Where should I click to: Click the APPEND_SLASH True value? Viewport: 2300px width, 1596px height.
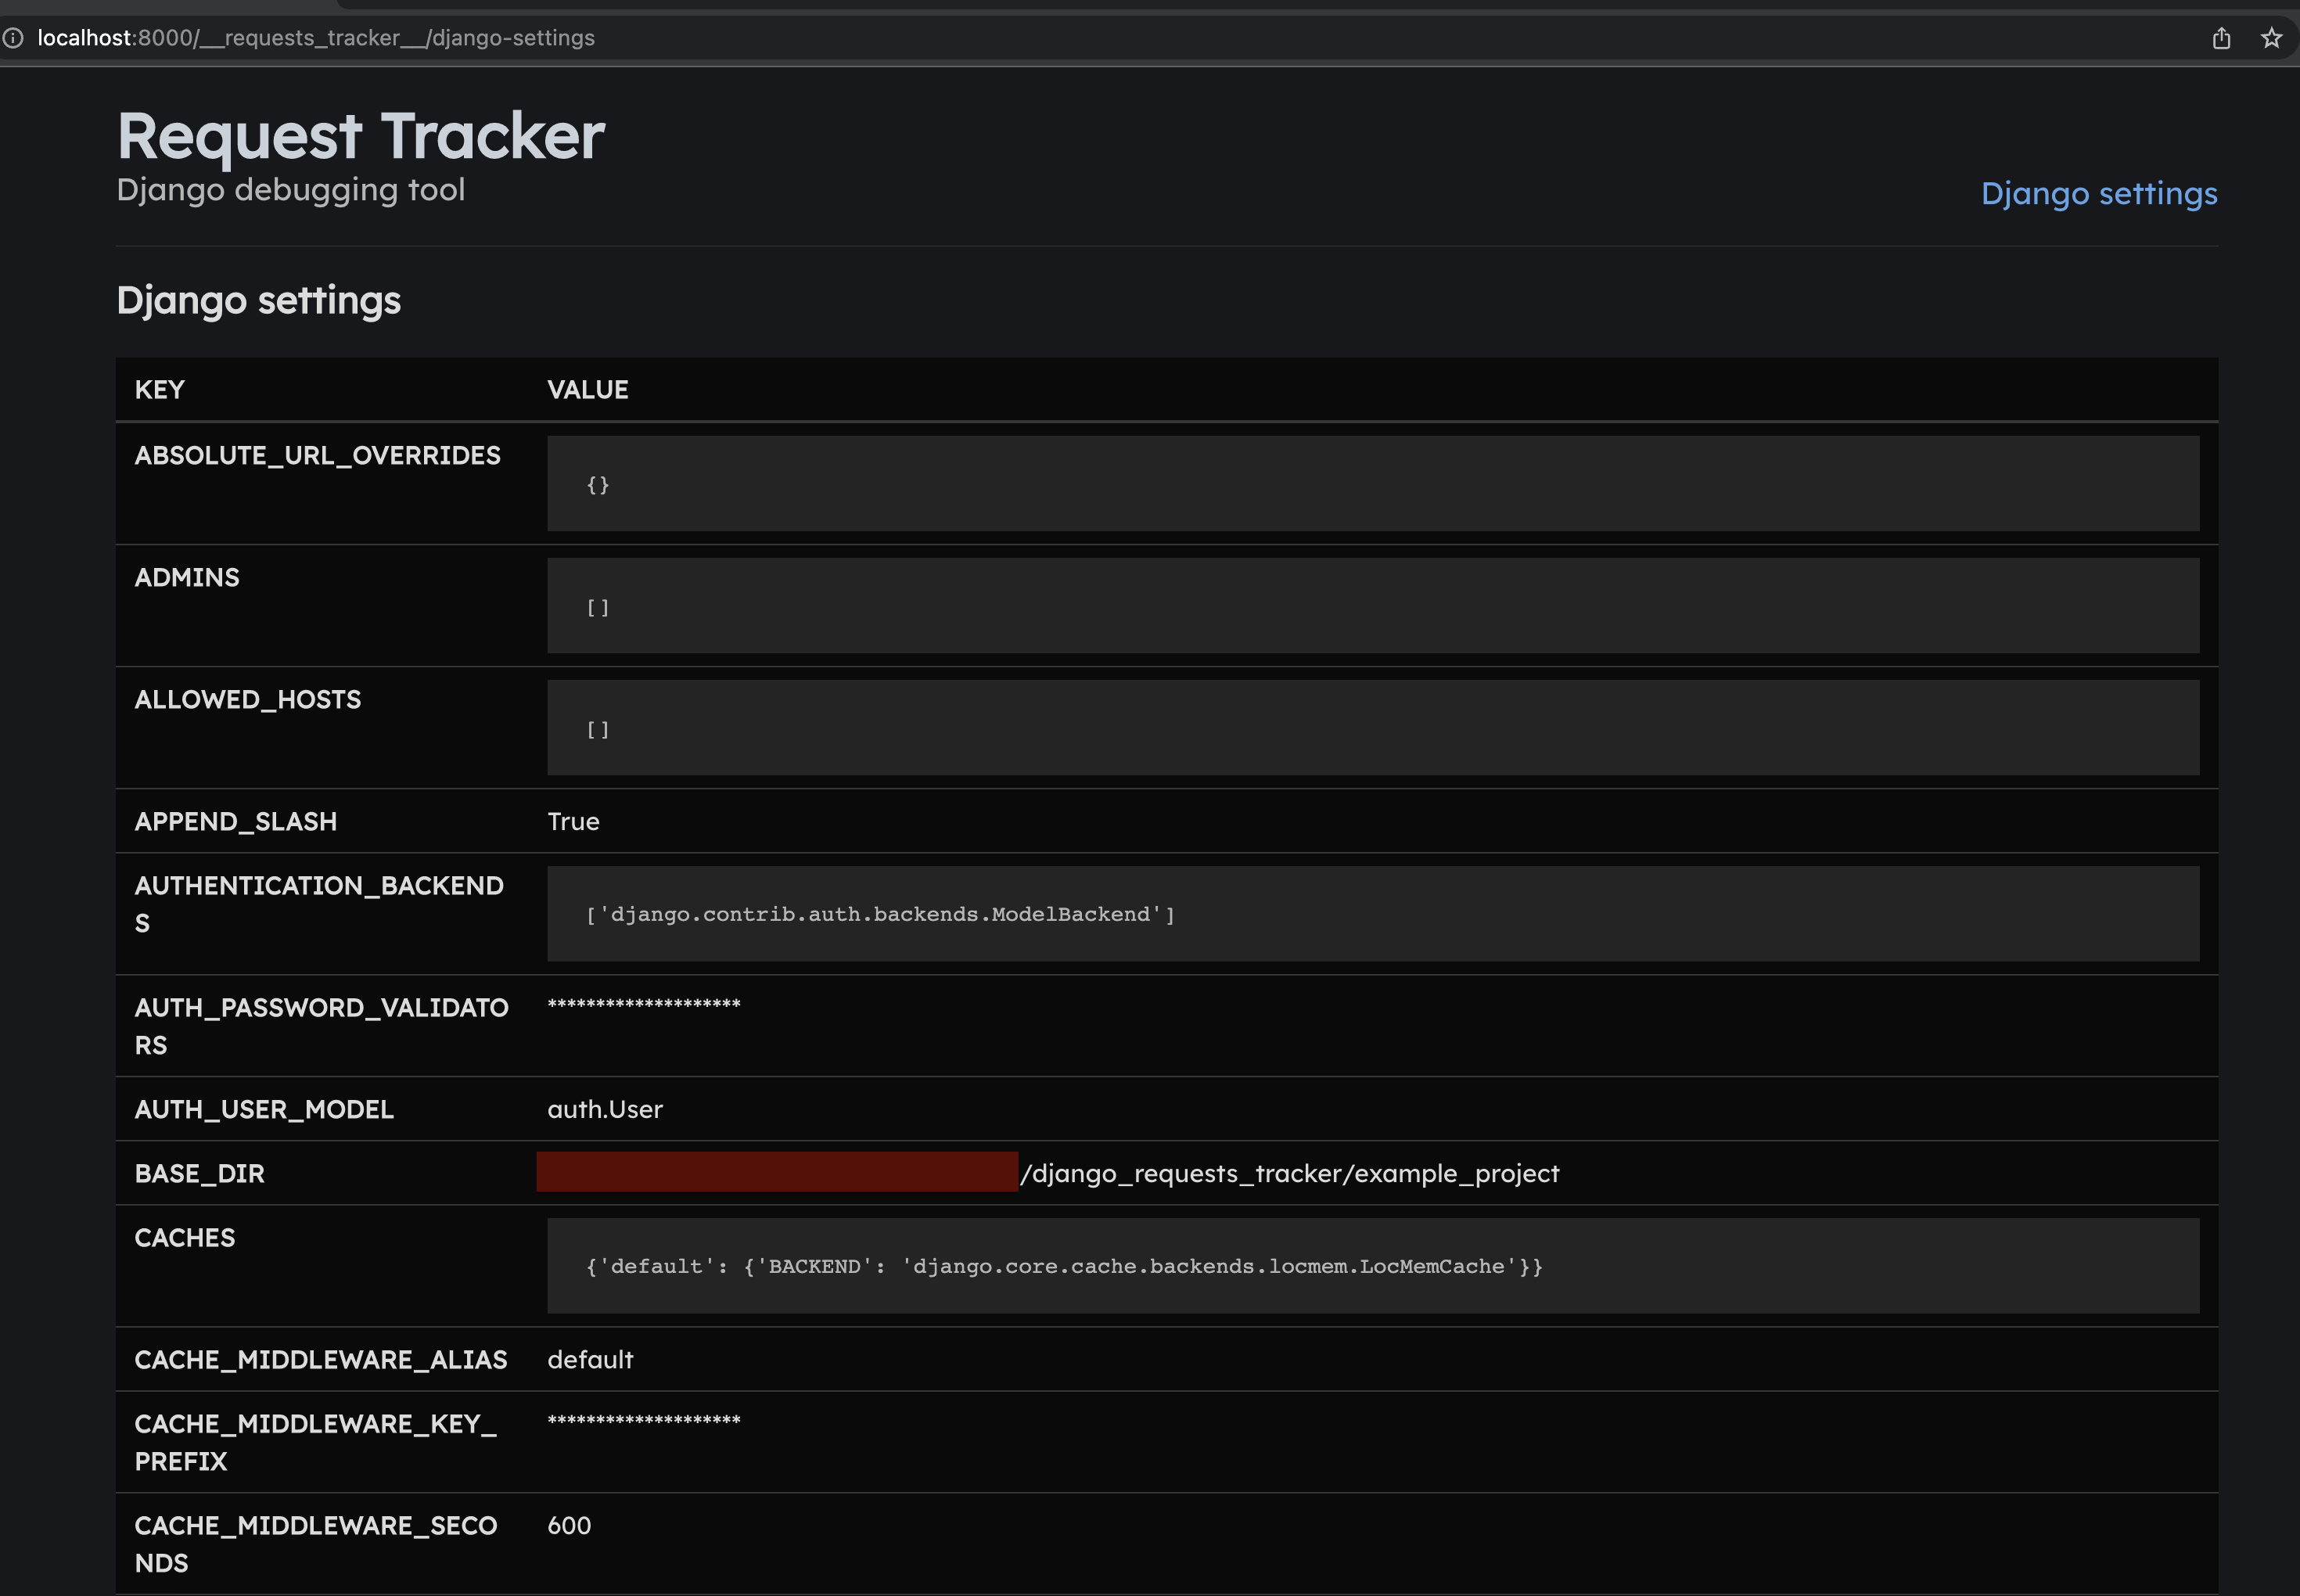pyautogui.click(x=573, y=821)
